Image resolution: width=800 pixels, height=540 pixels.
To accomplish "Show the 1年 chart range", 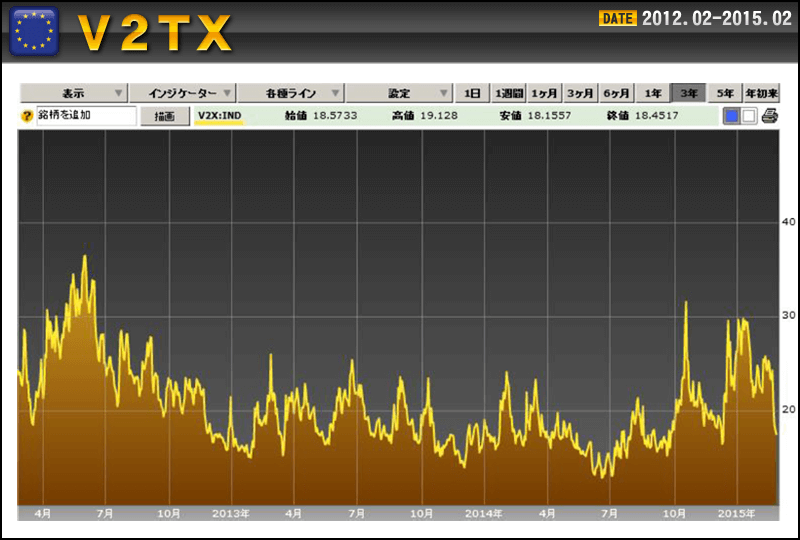I will pyautogui.click(x=652, y=93).
